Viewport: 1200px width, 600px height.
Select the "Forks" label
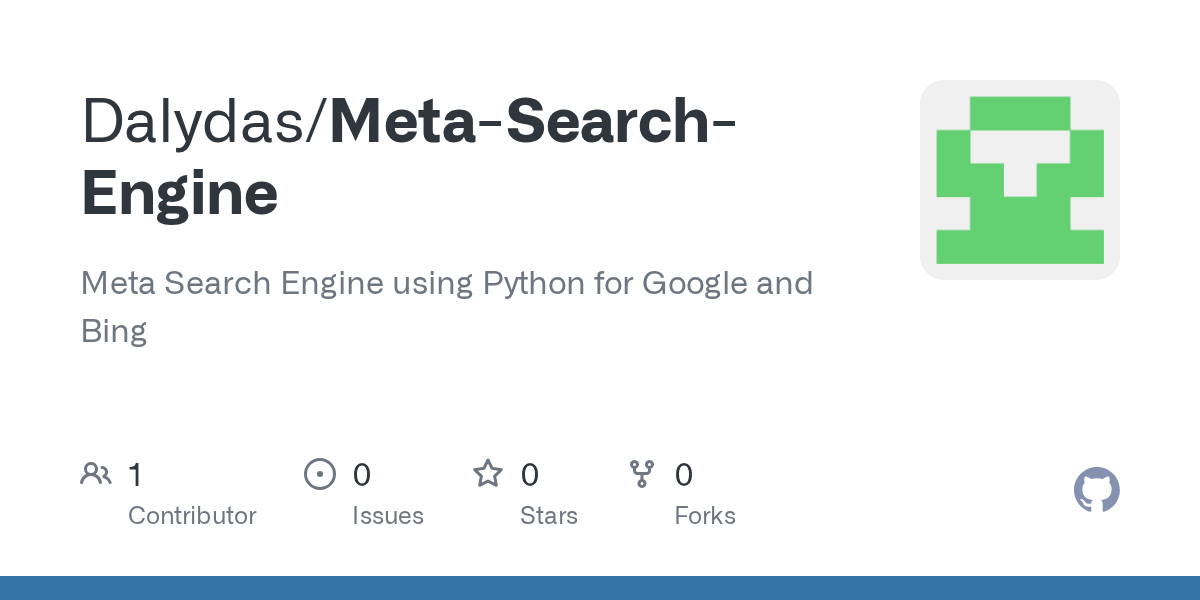coord(705,516)
